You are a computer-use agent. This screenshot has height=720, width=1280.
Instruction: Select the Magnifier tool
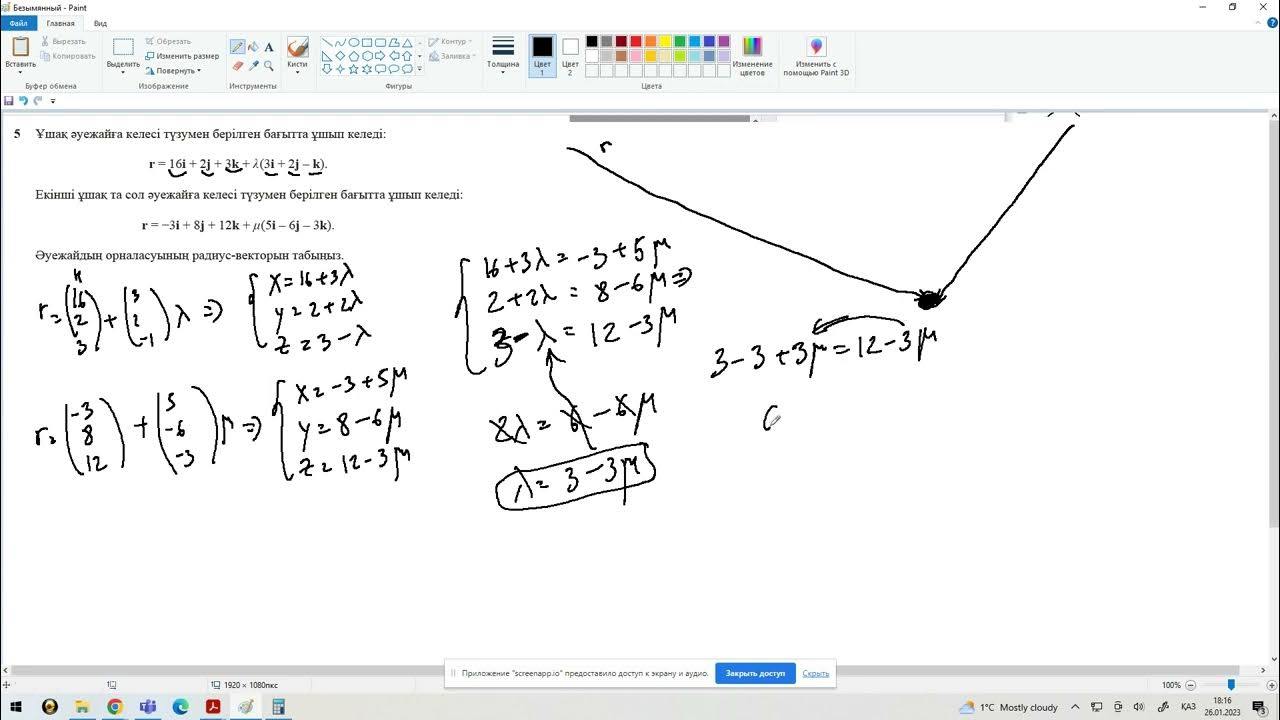coord(269,66)
